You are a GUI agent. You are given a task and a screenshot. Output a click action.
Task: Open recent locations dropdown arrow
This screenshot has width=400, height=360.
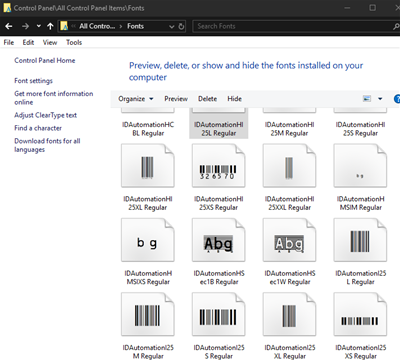[39, 26]
